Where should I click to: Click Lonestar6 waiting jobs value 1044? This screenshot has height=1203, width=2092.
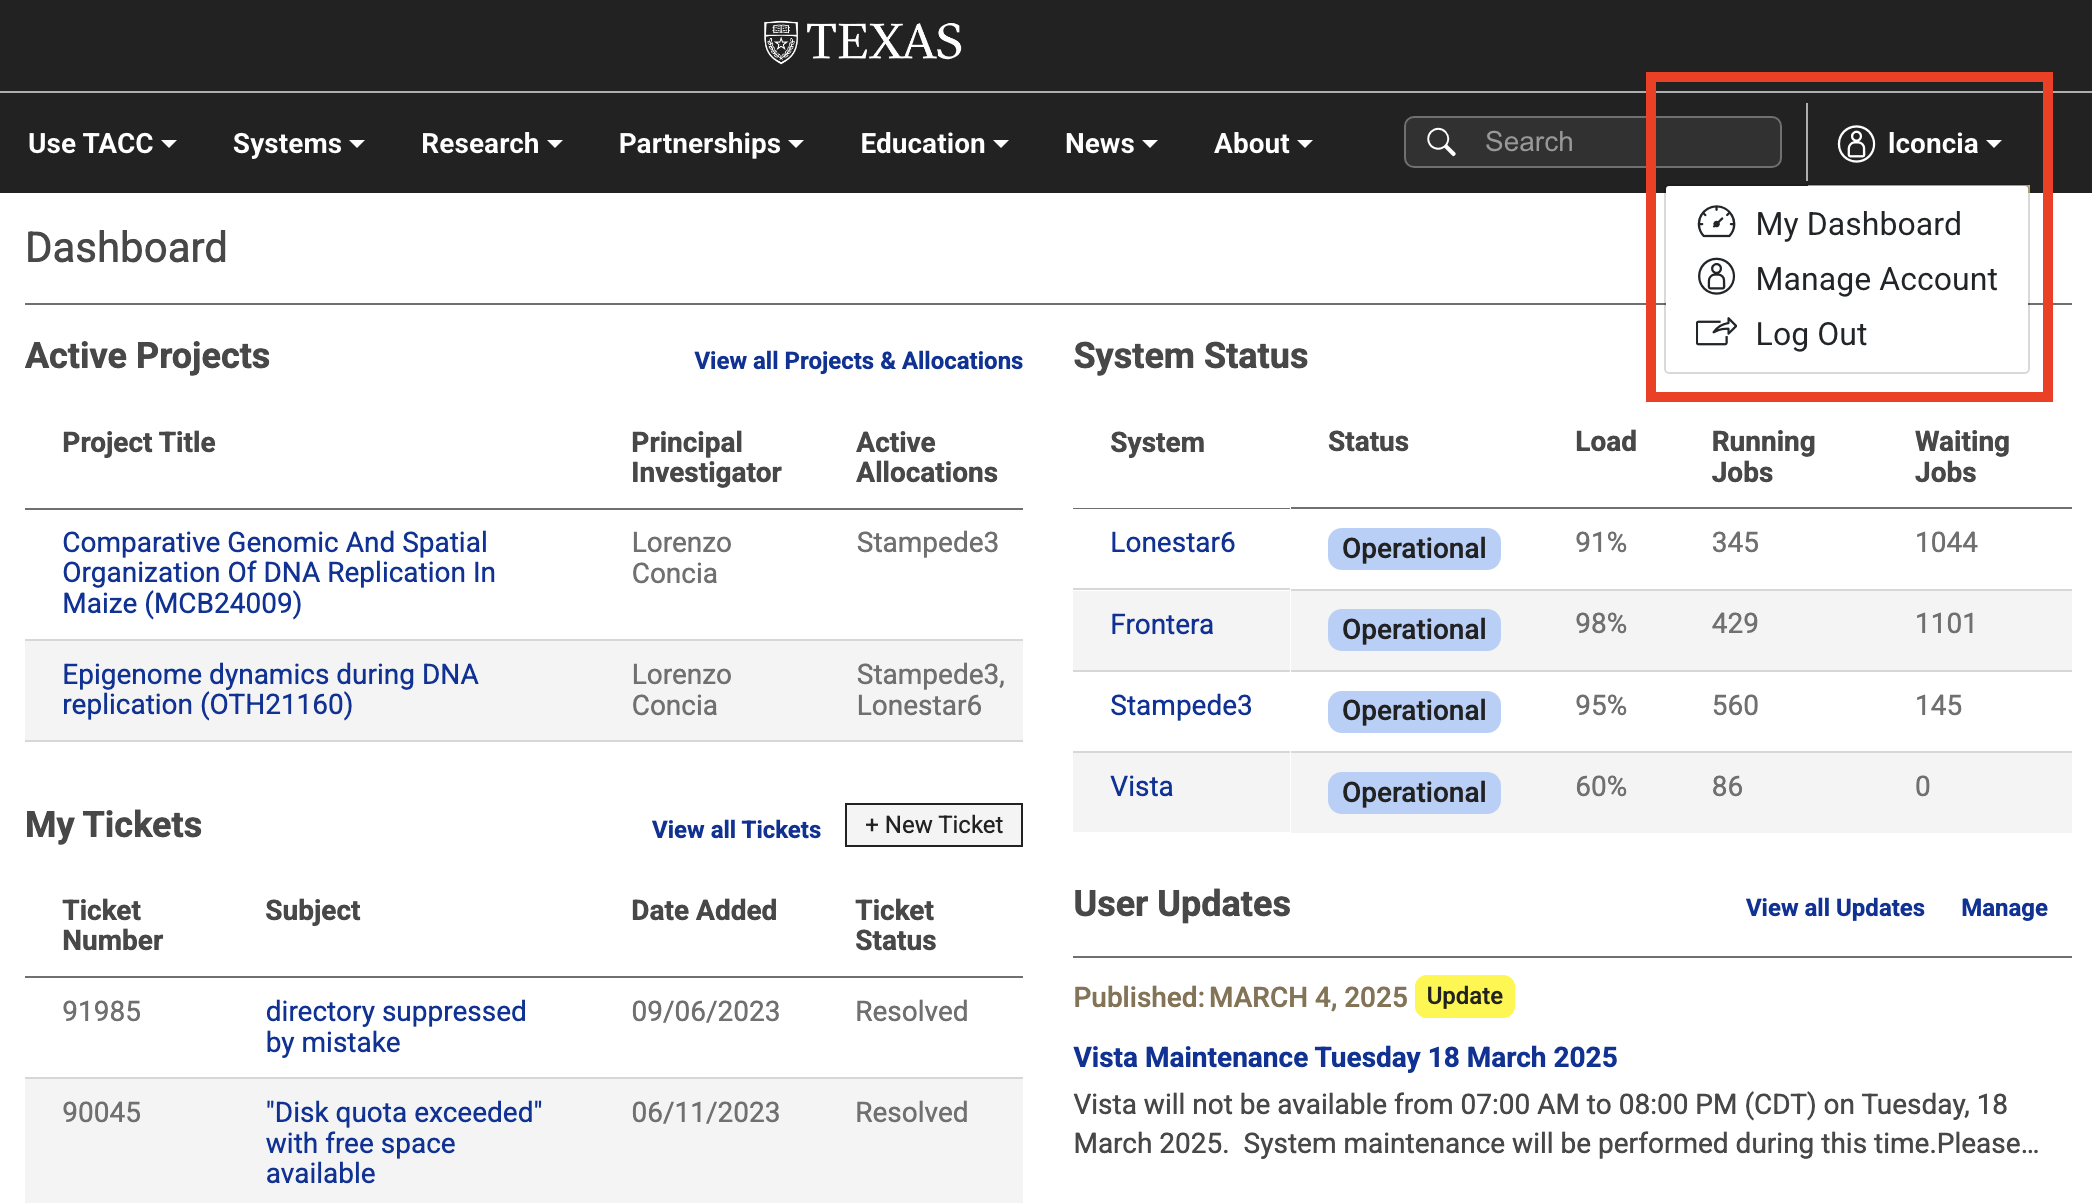click(x=1946, y=542)
